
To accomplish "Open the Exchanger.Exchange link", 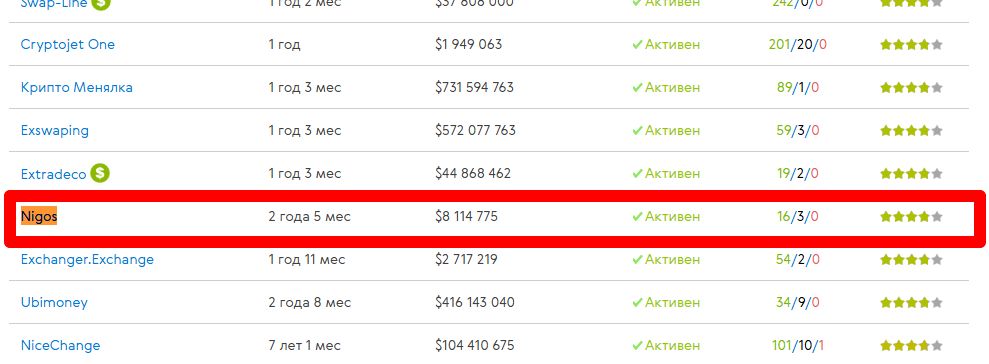I will point(87,259).
